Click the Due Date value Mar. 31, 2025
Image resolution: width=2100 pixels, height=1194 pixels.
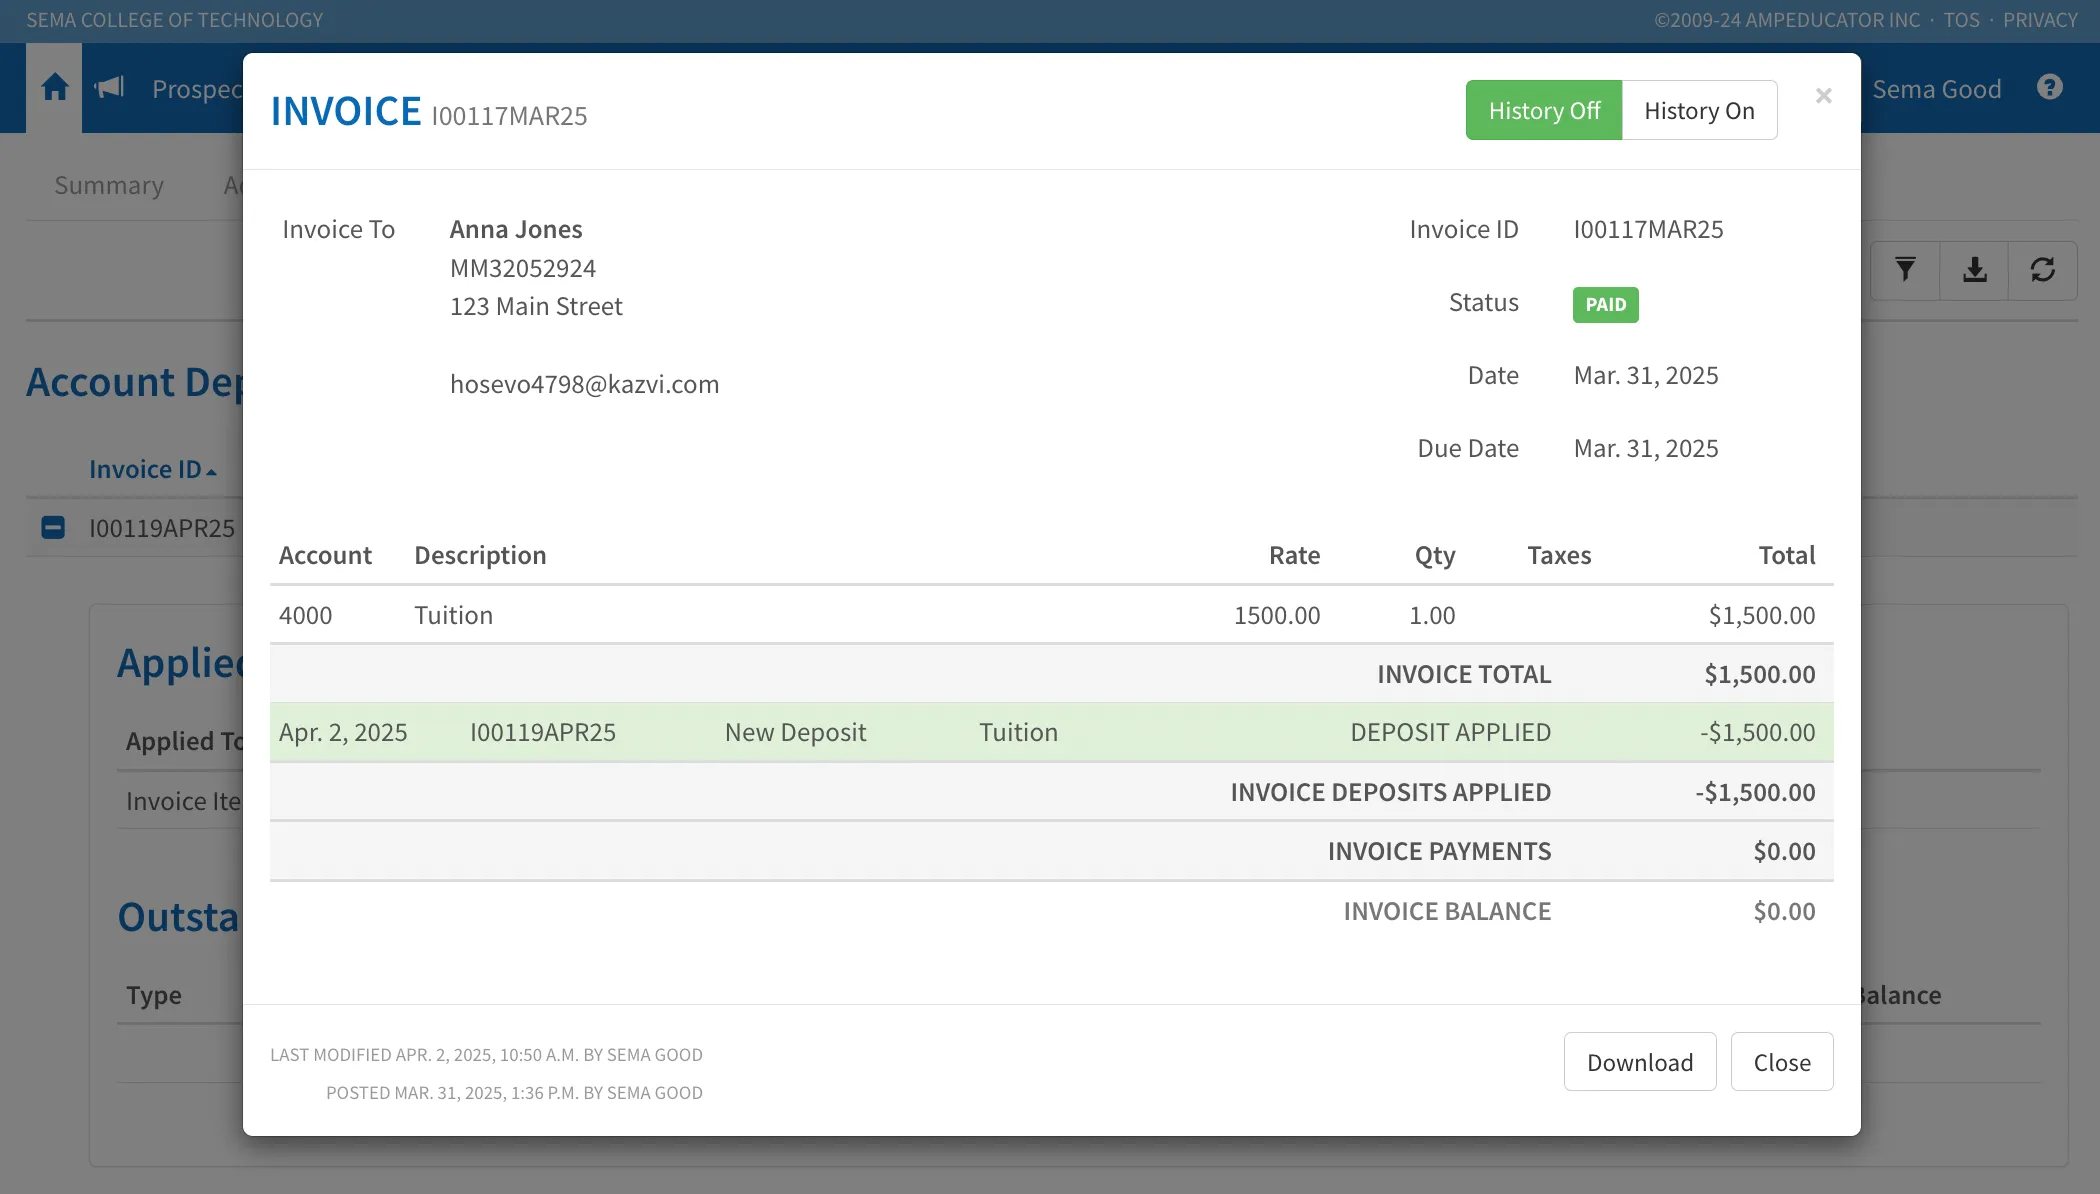(x=1646, y=448)
